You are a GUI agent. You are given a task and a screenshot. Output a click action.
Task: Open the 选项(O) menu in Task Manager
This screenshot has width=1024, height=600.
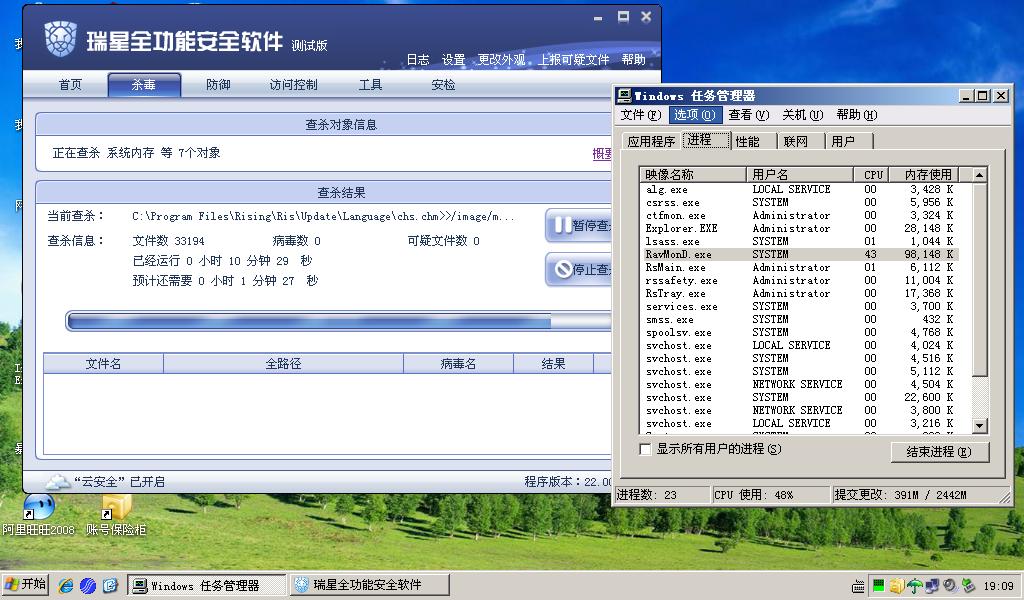695,115
